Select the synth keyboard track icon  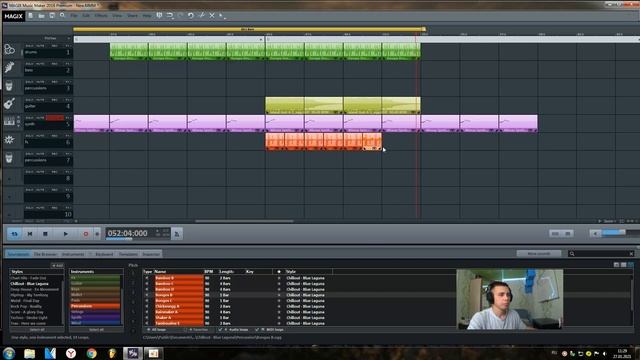[x=9, y=122]
